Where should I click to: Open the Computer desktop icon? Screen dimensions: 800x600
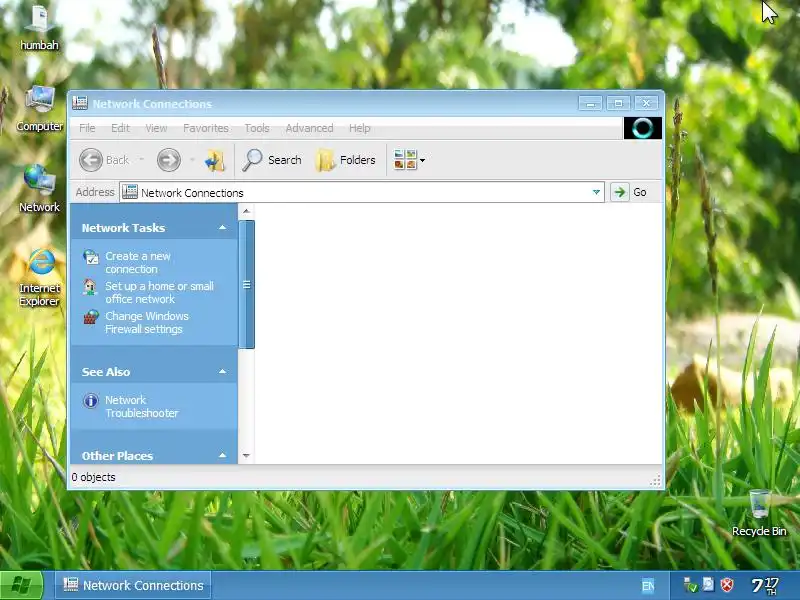click(x=40, y=108)
